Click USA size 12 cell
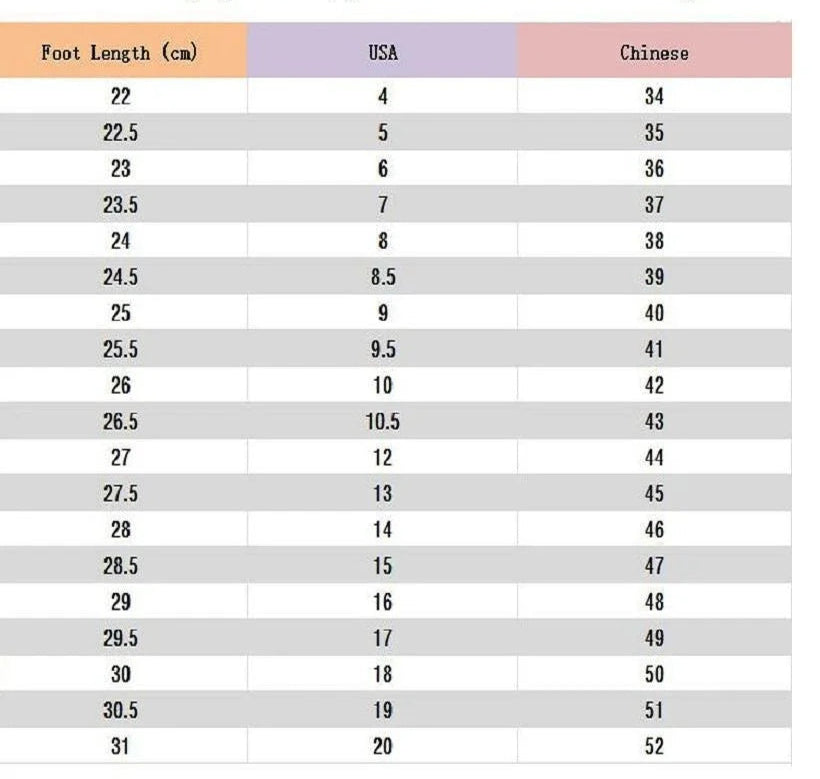 382,458
